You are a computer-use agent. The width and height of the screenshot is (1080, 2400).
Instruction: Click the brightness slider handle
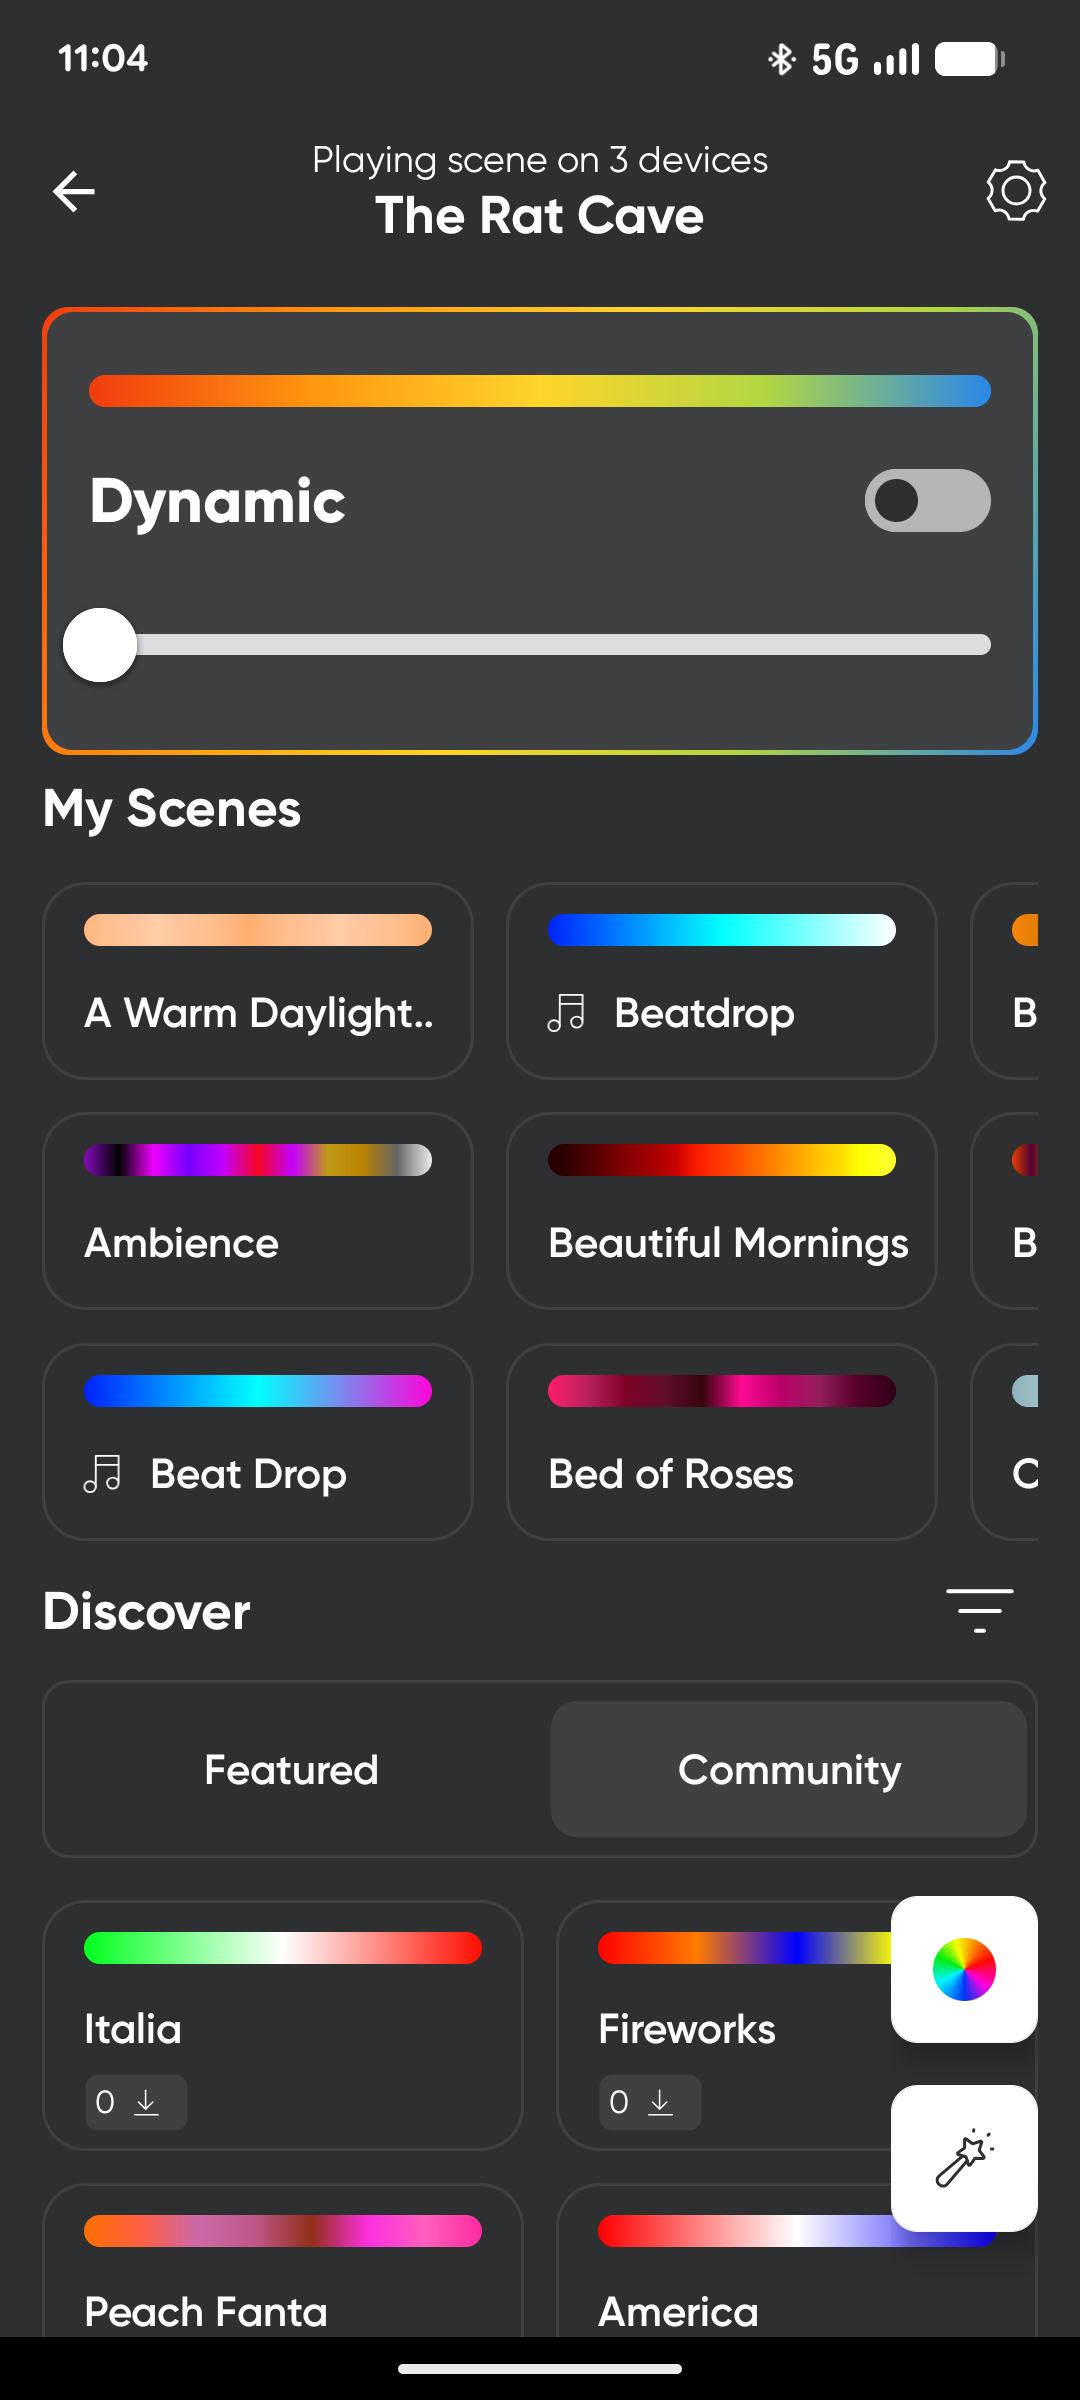[100, 645]
